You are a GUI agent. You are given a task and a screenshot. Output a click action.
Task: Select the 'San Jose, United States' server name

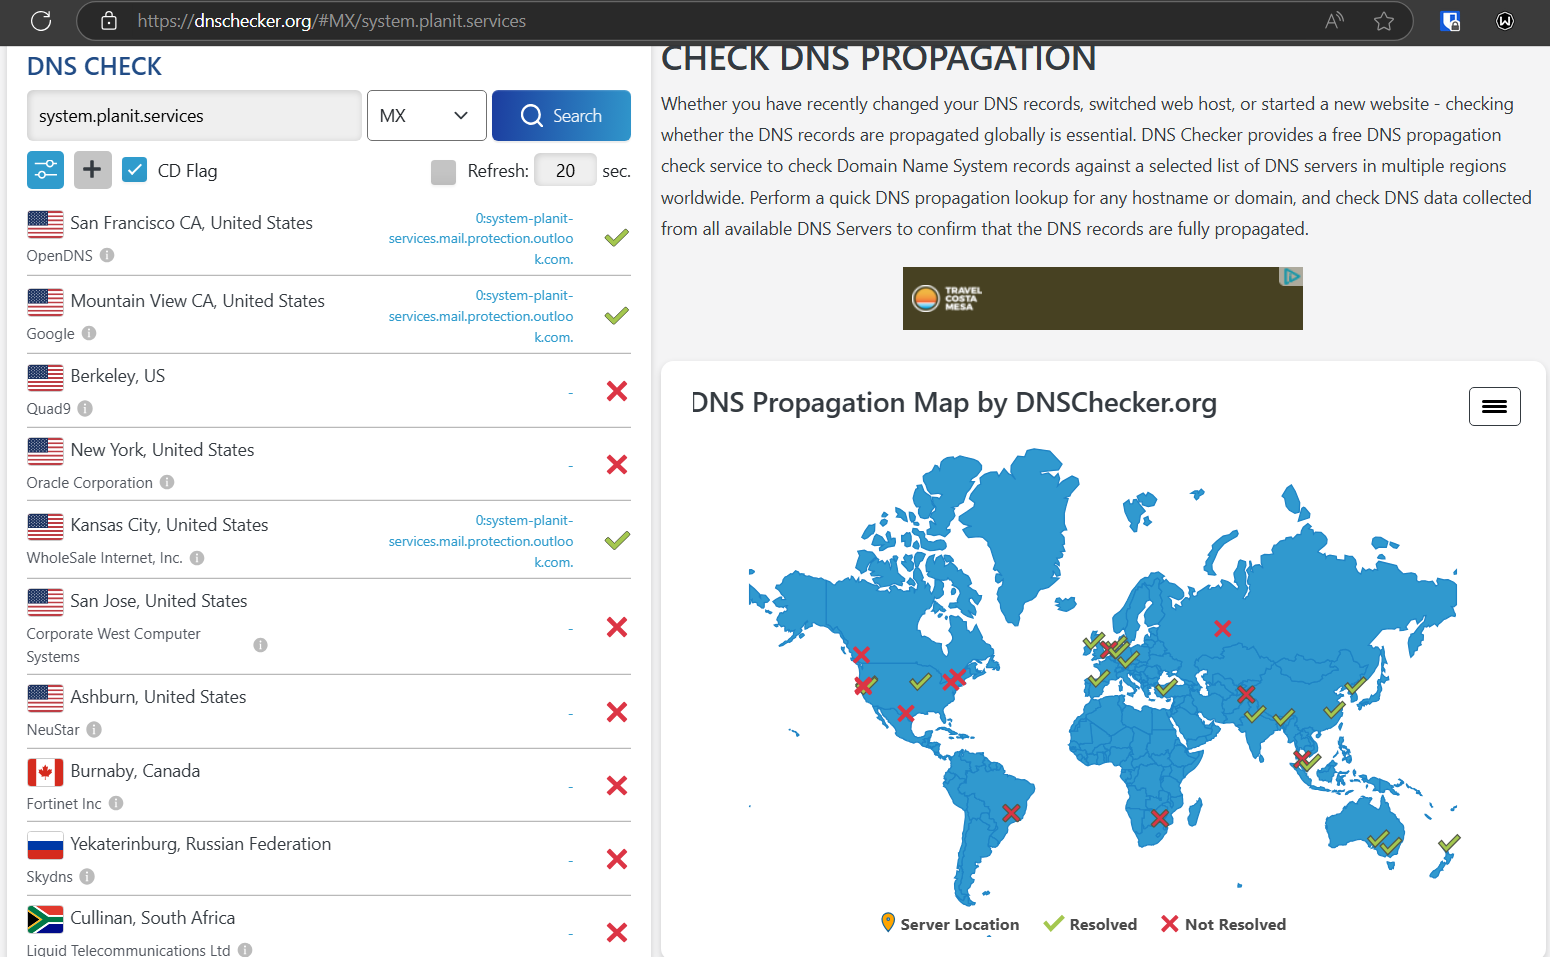[159, 601]
